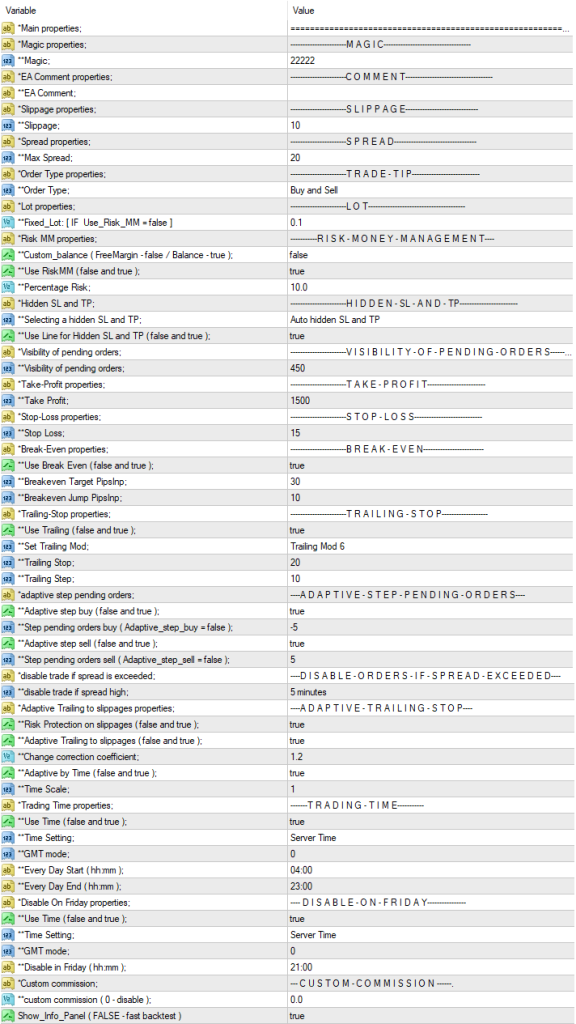Click the icon next to Every Day Start
Viewport: 576px width, 1024px height.
pos(8,870)
